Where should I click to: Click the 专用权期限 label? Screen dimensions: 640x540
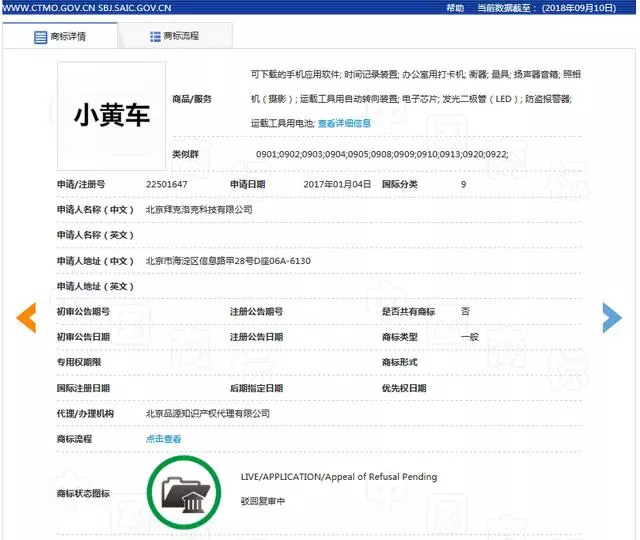(x=79, y=362)
